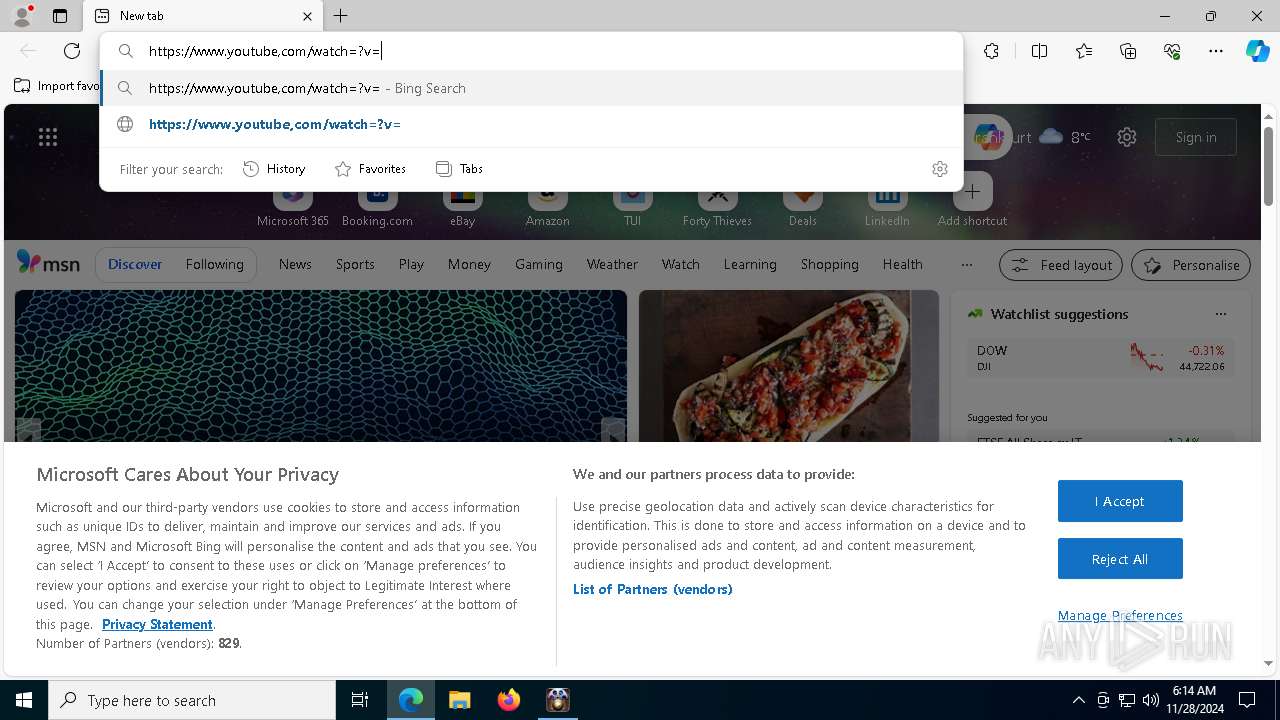Open Firefox from taskbar
Image resolution: width=1280 pixels, height=720 pixels.
pos(508,700)
